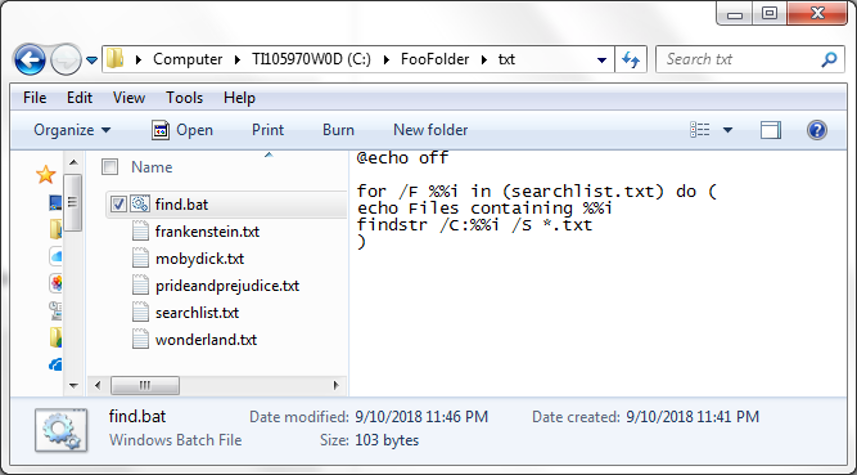857x475 pixels.
Task: Tick the select-all checkbox in header
Action: pyautogui.click(x=110, y=167)
